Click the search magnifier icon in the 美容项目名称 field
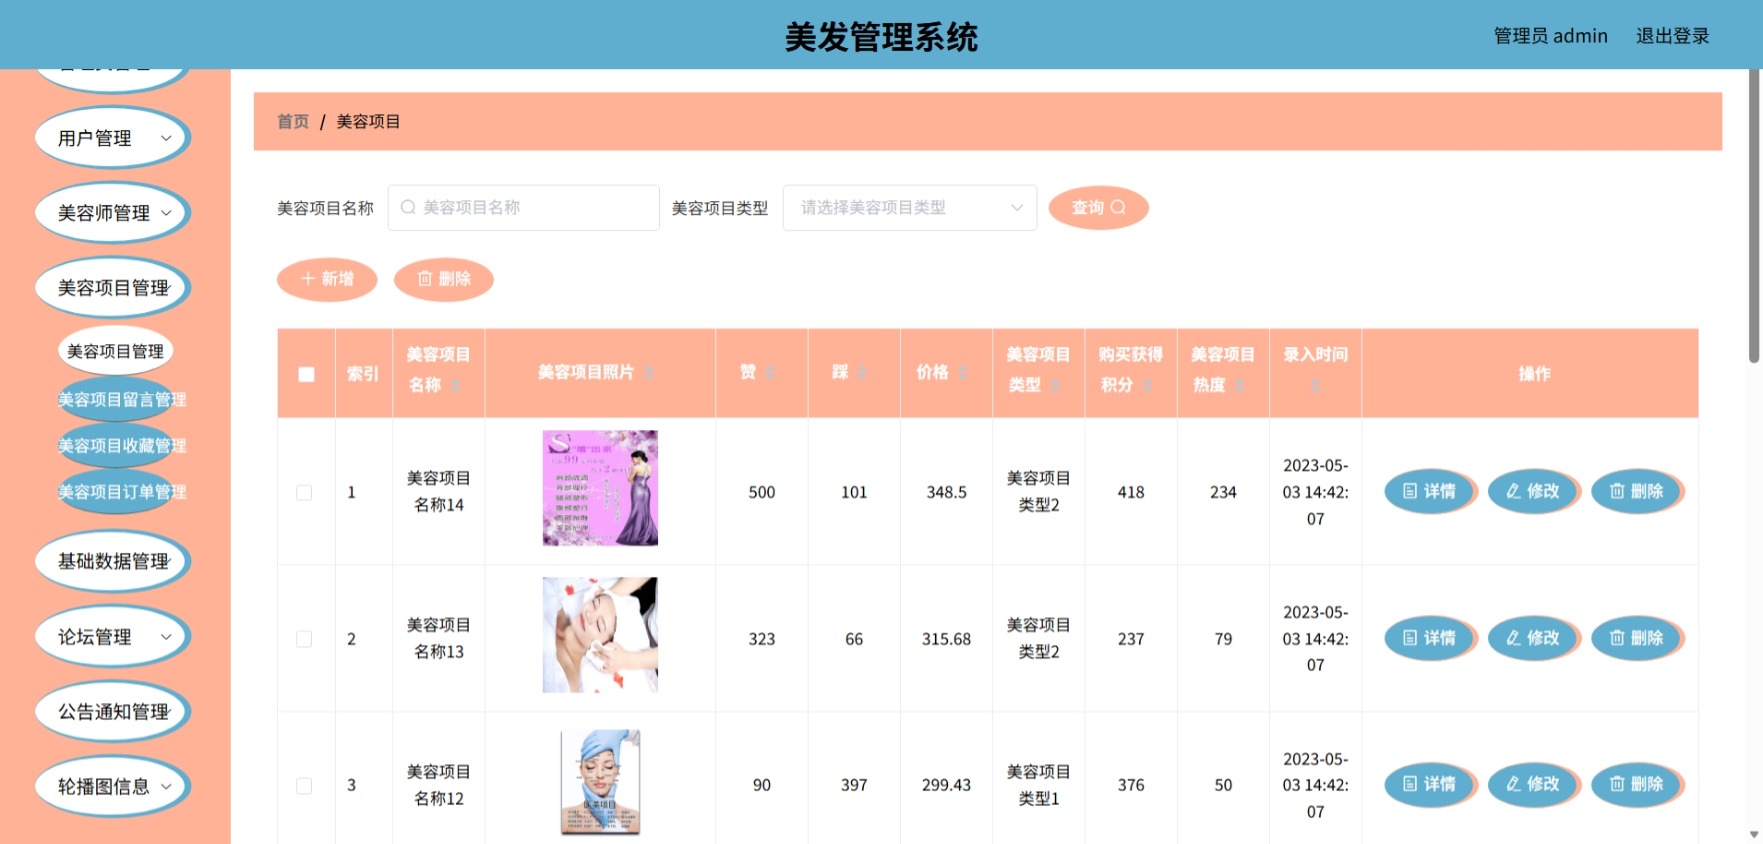1763x844 pixels. 408,207
